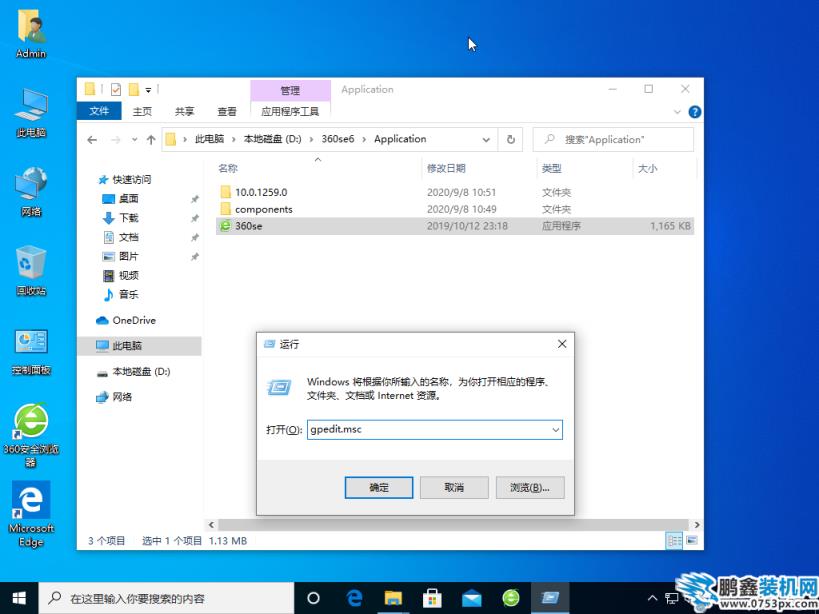Viewport: 819px width, 614px height.
Task: Switch to large icons view in status bar
Action: point(690,541)
